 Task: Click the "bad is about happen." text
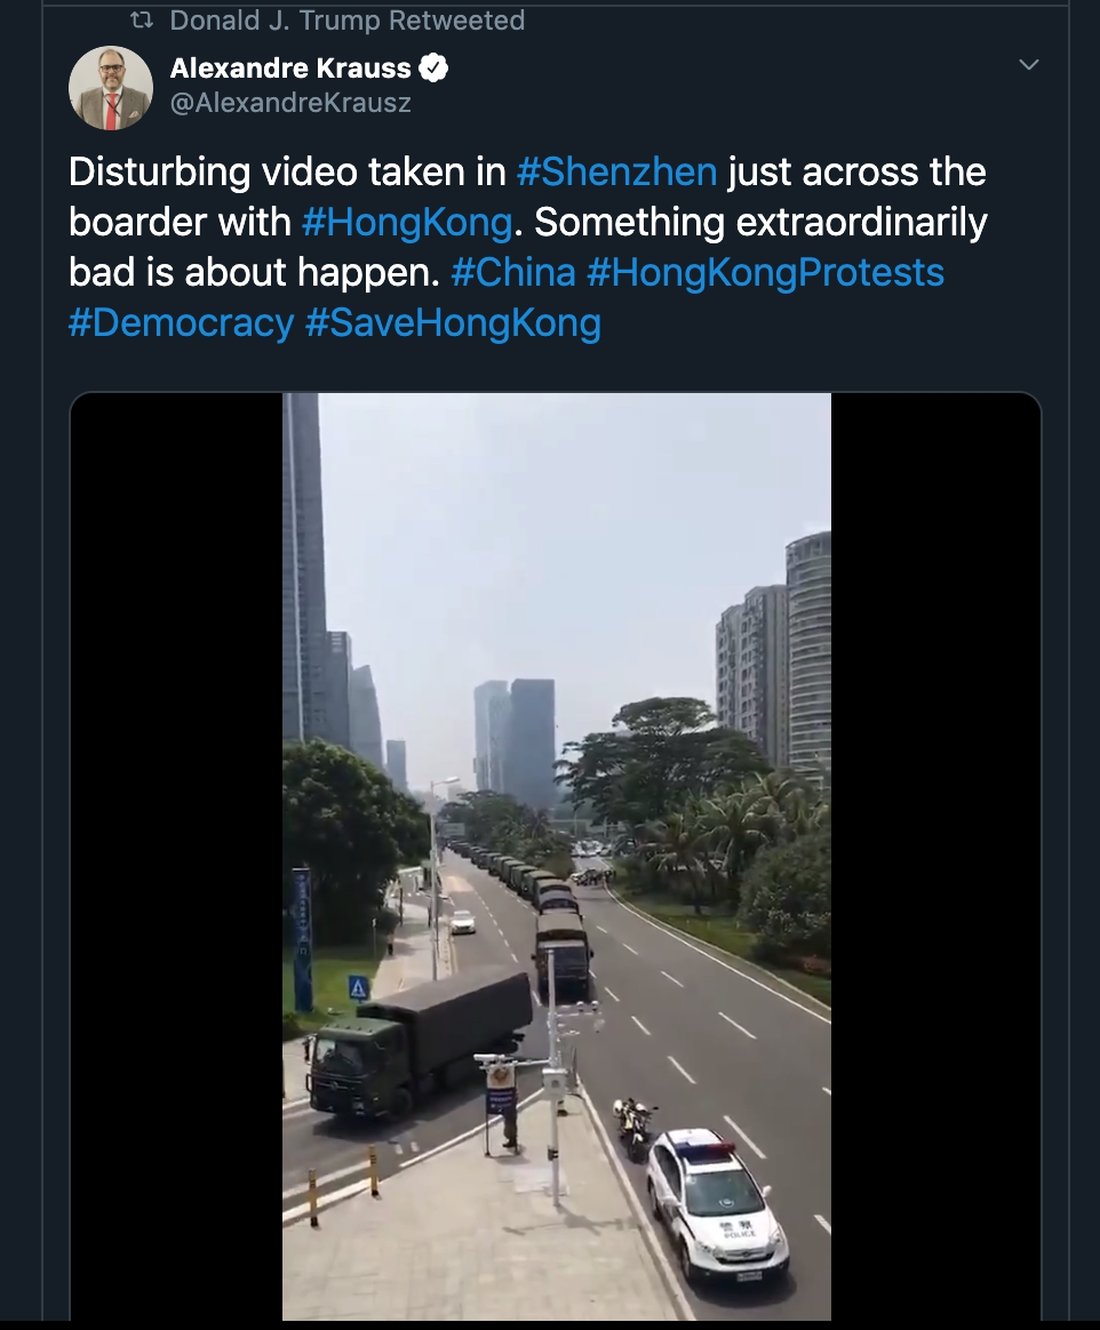point(254,273)
